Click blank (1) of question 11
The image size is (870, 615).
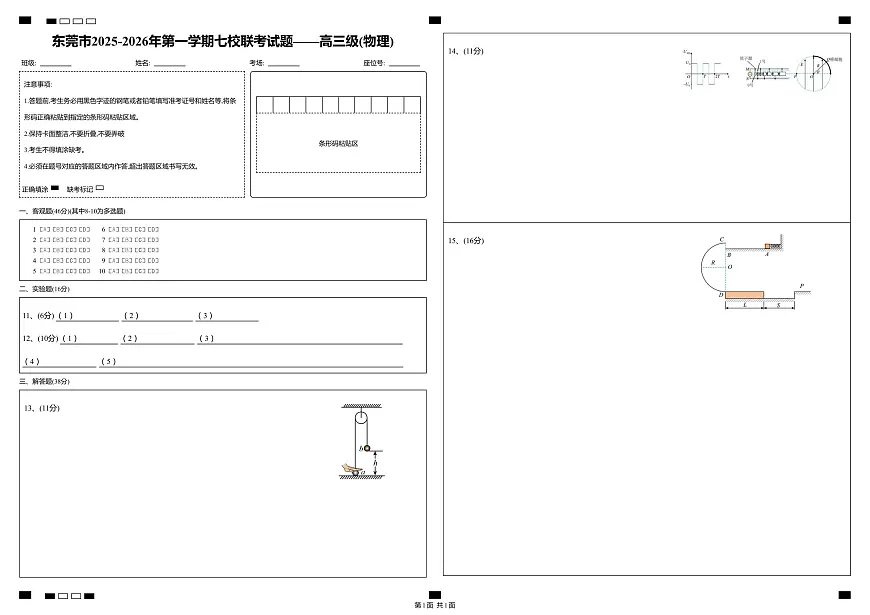click(x=95, y=316)
